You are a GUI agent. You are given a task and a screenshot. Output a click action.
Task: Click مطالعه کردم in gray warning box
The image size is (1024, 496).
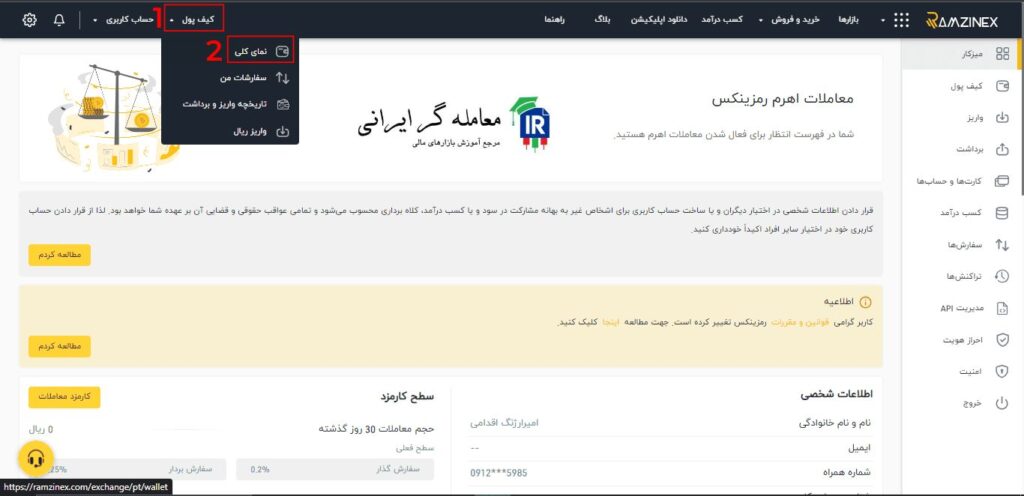tap(59, 255)
